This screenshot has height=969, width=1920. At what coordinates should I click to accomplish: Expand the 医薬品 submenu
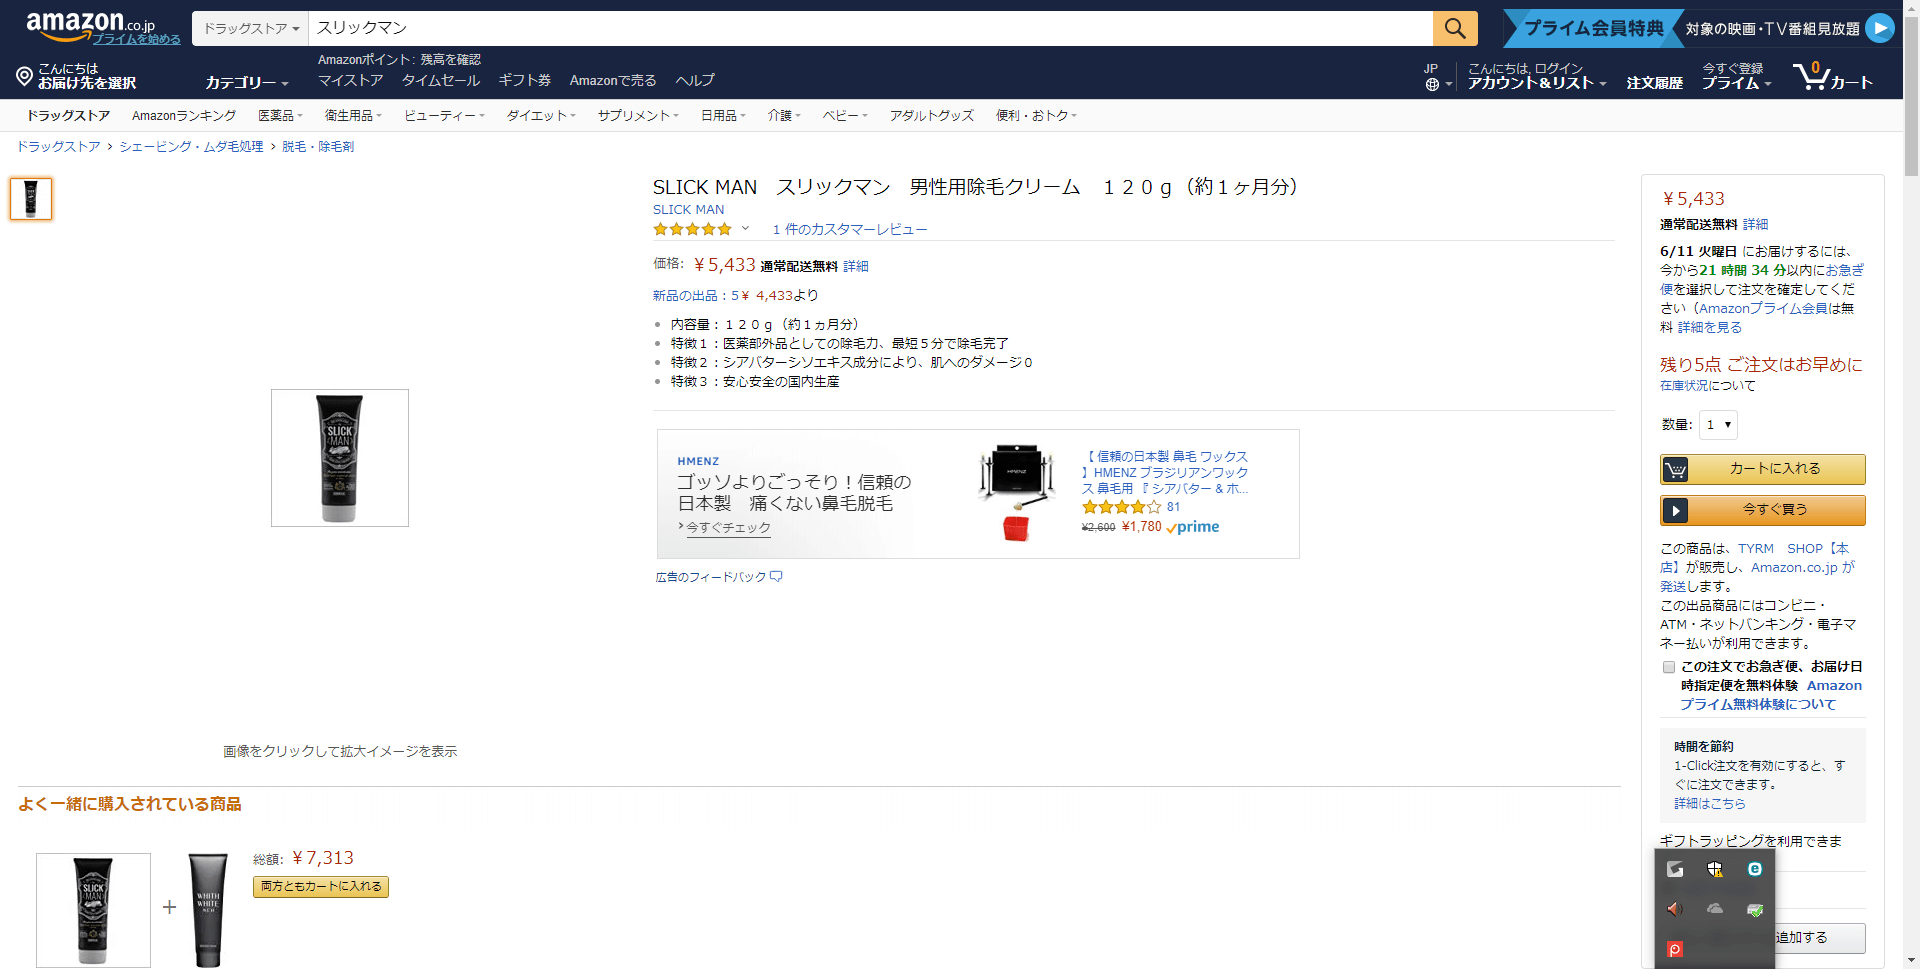[x=280, y=115]
